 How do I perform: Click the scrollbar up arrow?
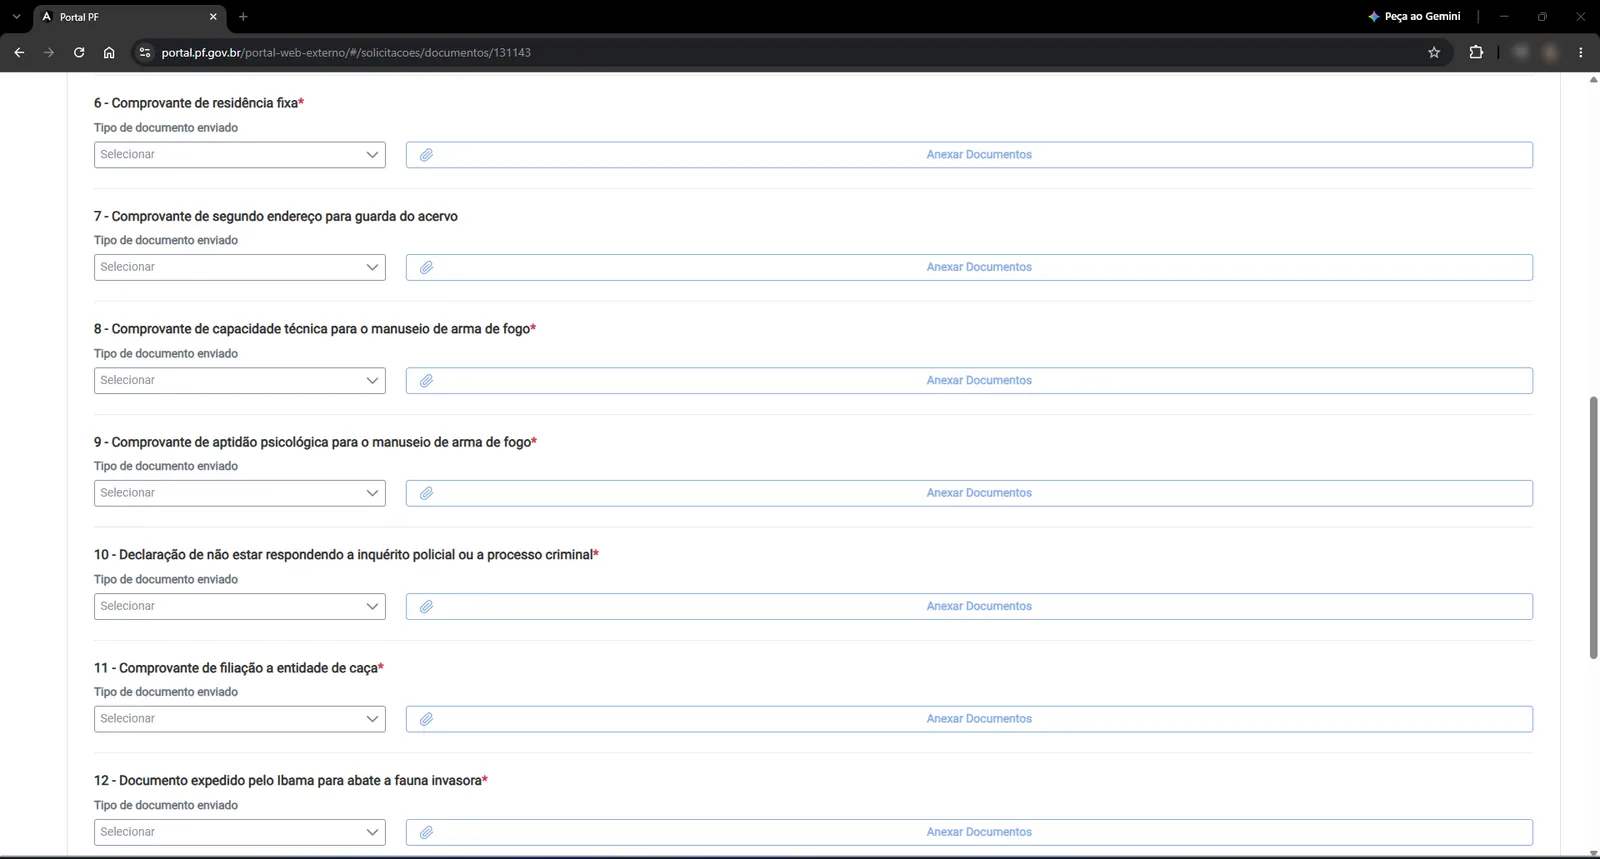click(x=1593, y=79)
